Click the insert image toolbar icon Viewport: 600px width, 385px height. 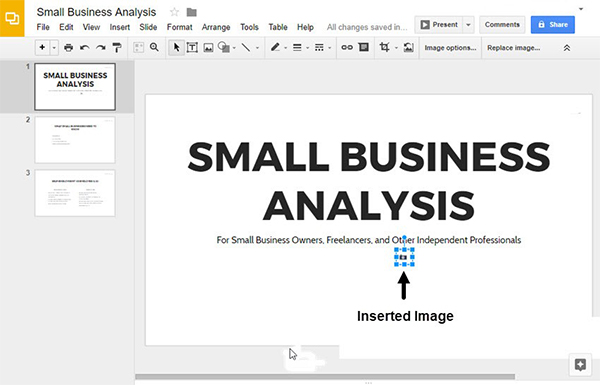(208, 47)
